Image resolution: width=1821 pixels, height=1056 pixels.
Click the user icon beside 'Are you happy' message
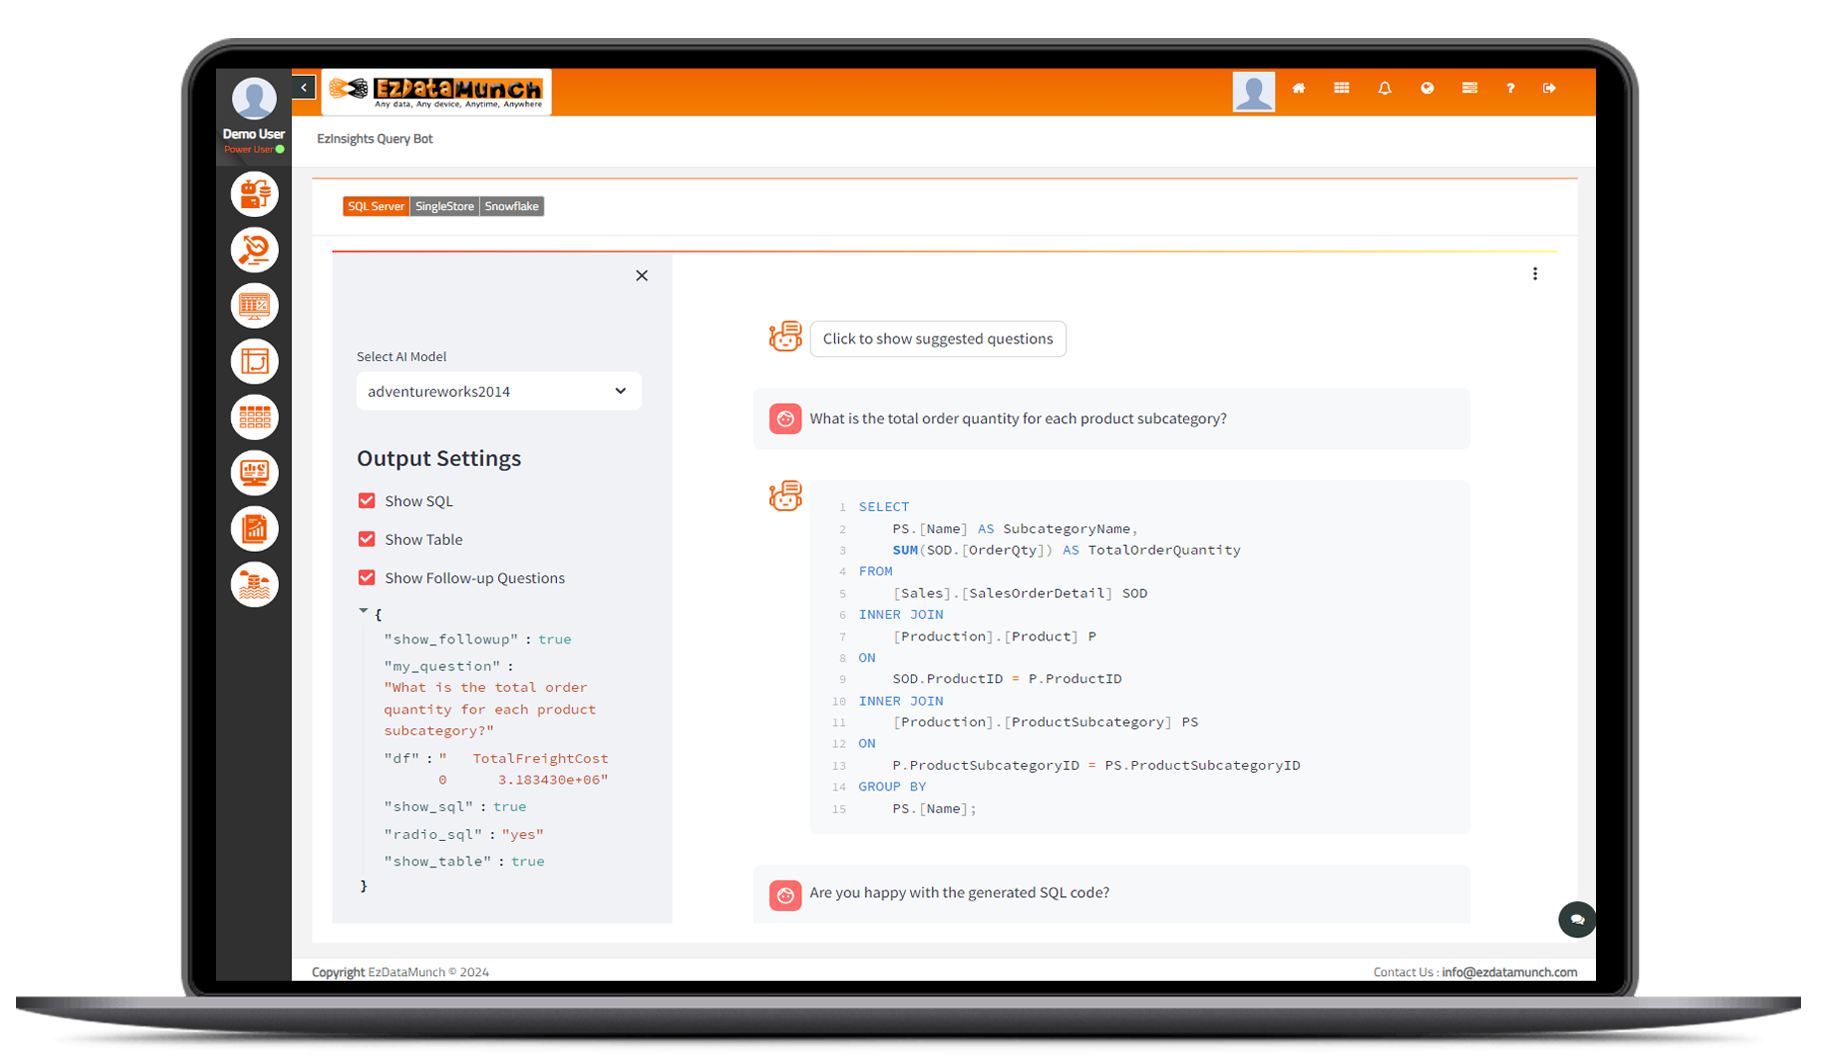pos(785,894)
